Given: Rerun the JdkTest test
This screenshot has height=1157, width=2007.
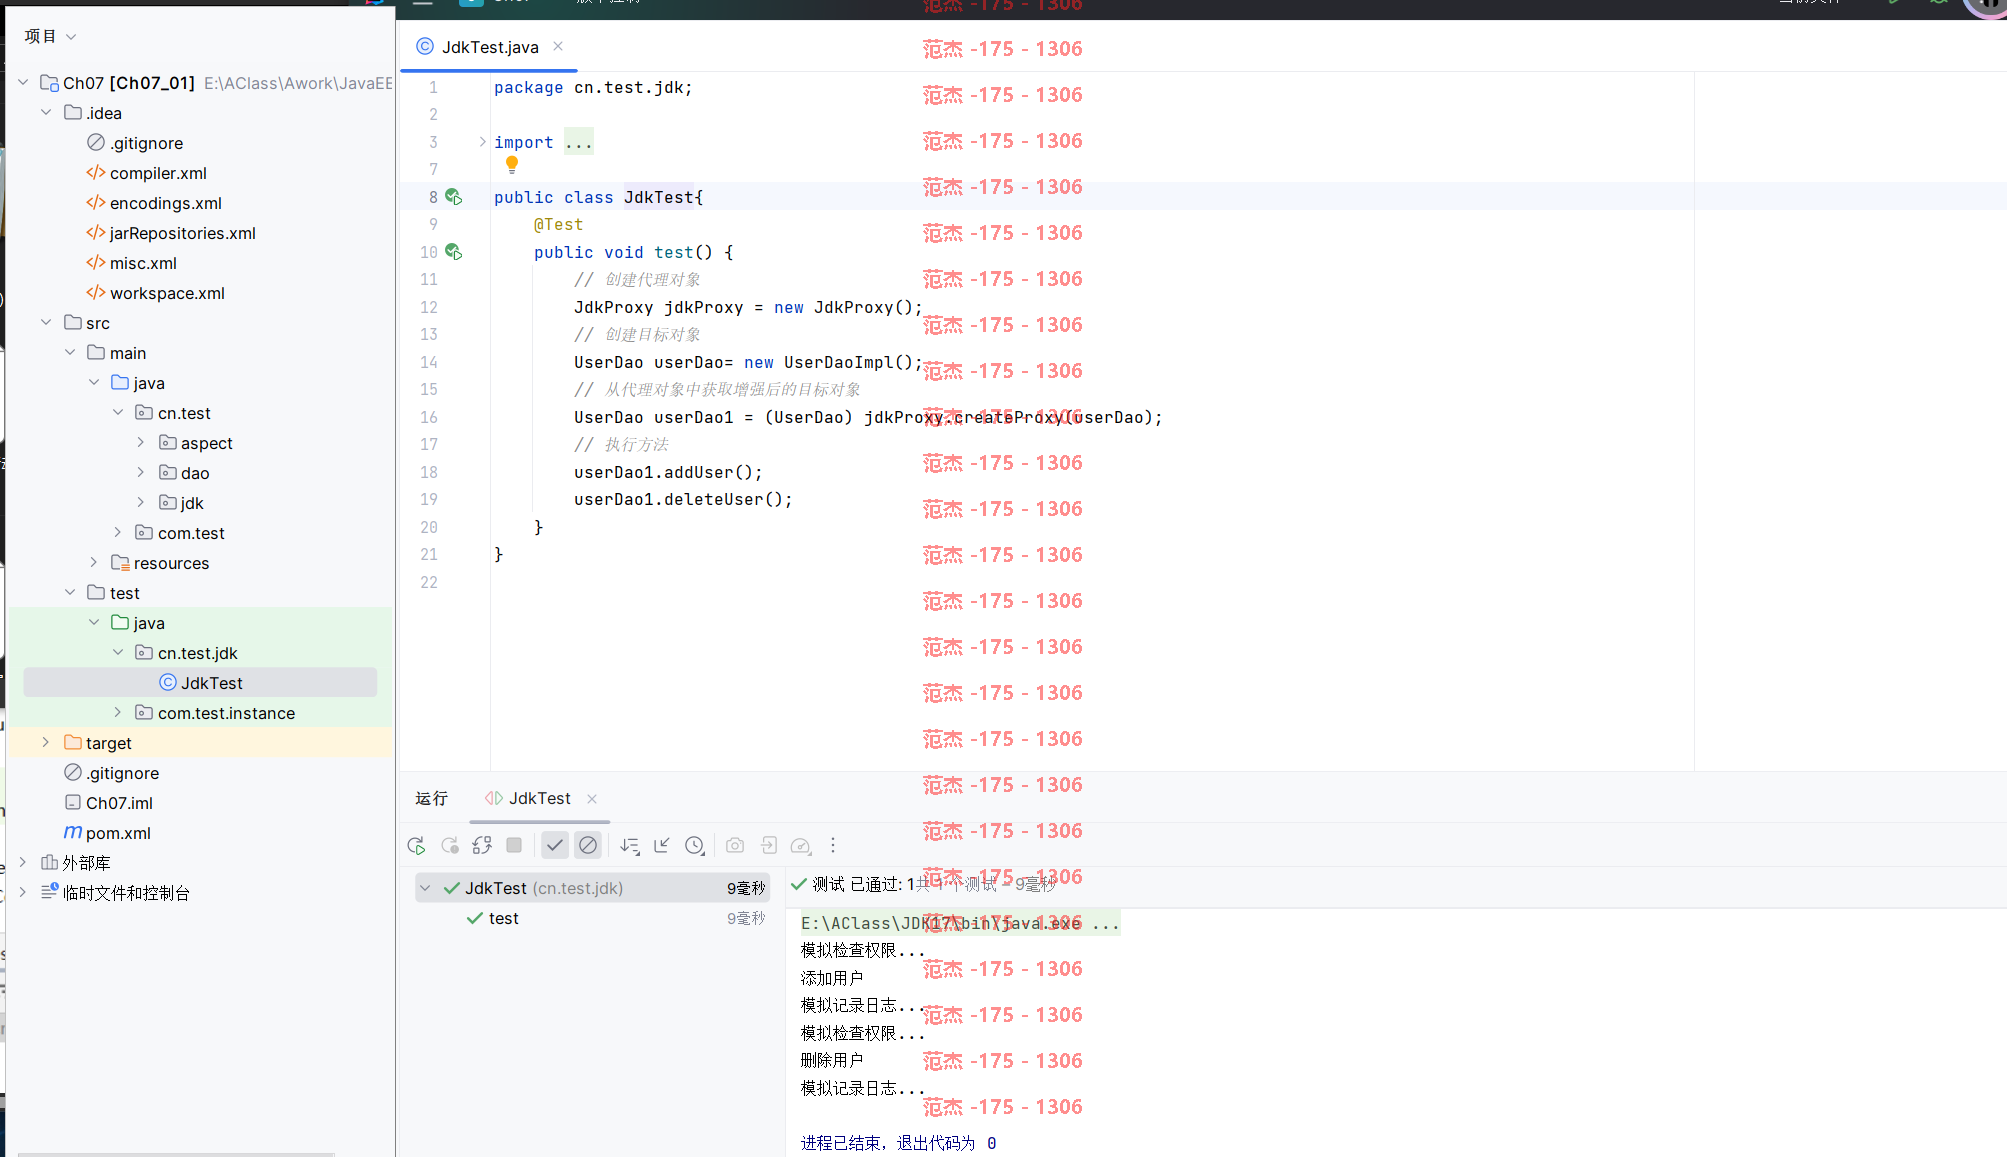Looking at the screenshot, I should [417, 846].
